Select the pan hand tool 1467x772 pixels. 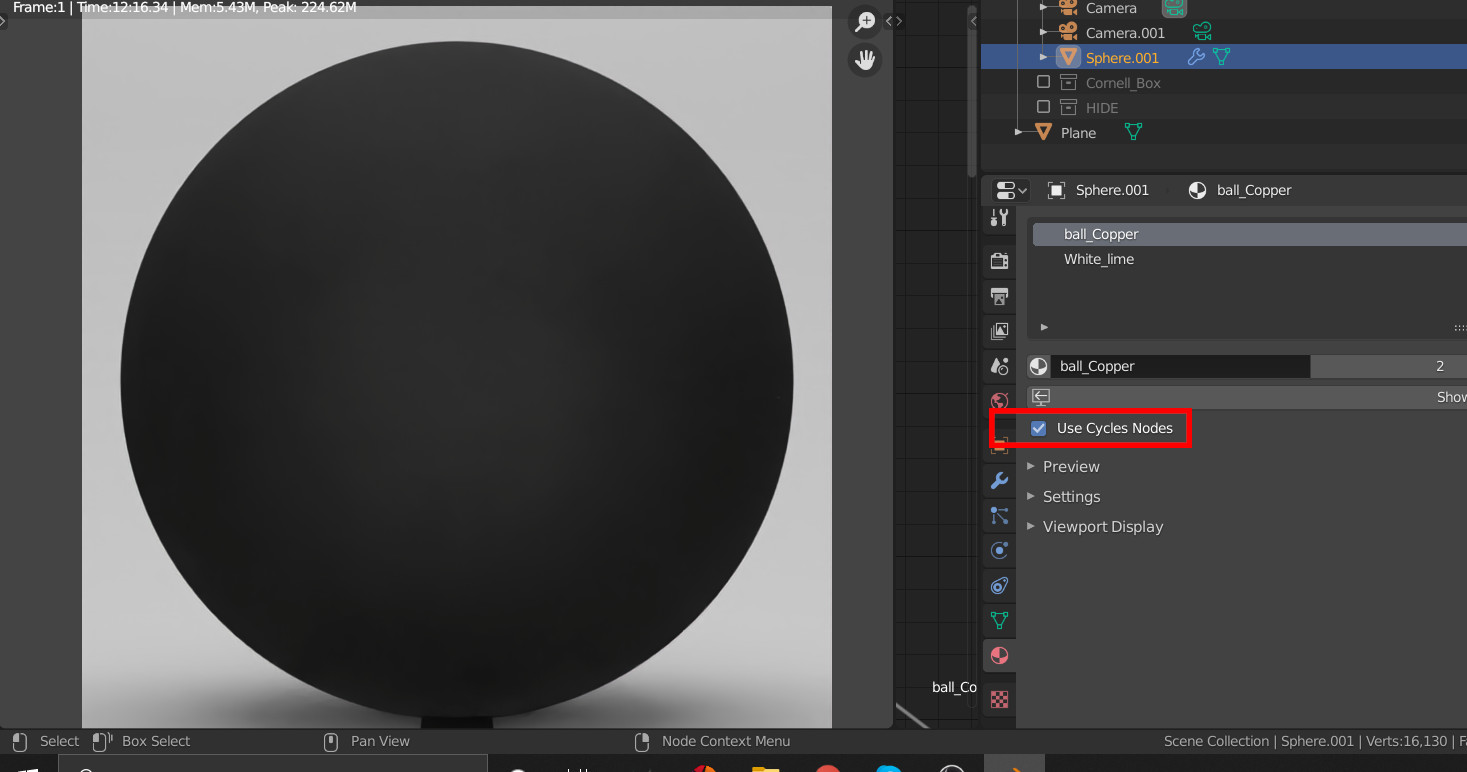pyautogui.click(x=865, y=60)
